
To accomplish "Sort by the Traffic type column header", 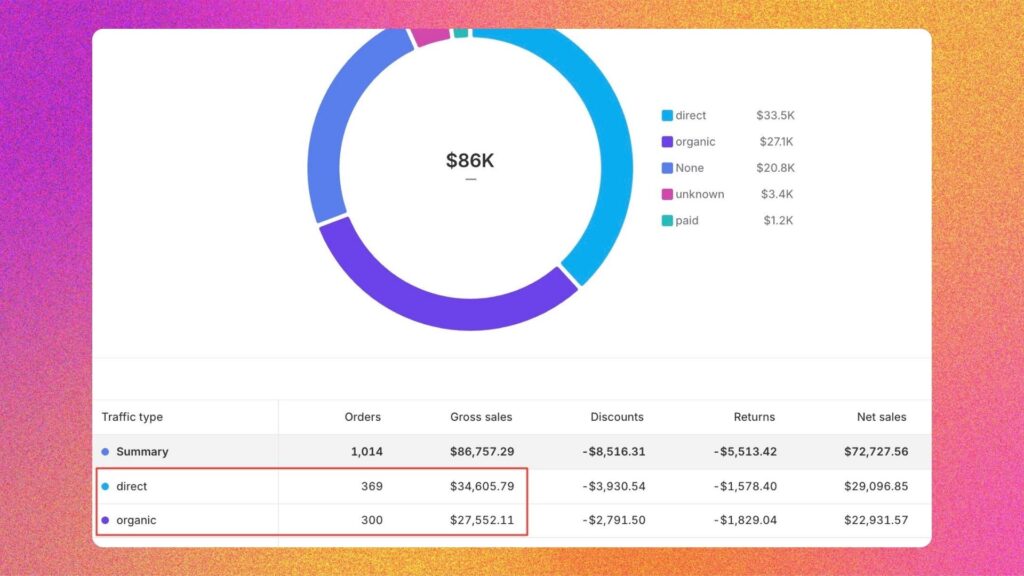I will [132, 417].
